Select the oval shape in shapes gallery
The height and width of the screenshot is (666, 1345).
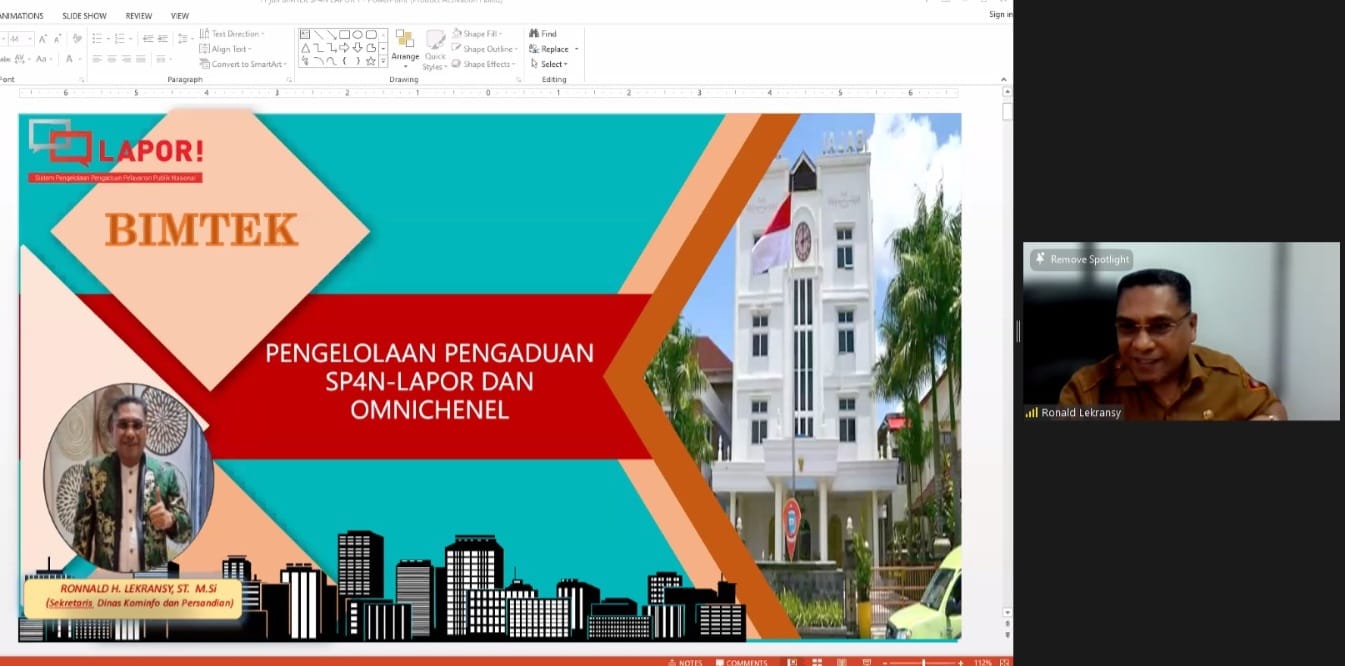coord(357,35)
